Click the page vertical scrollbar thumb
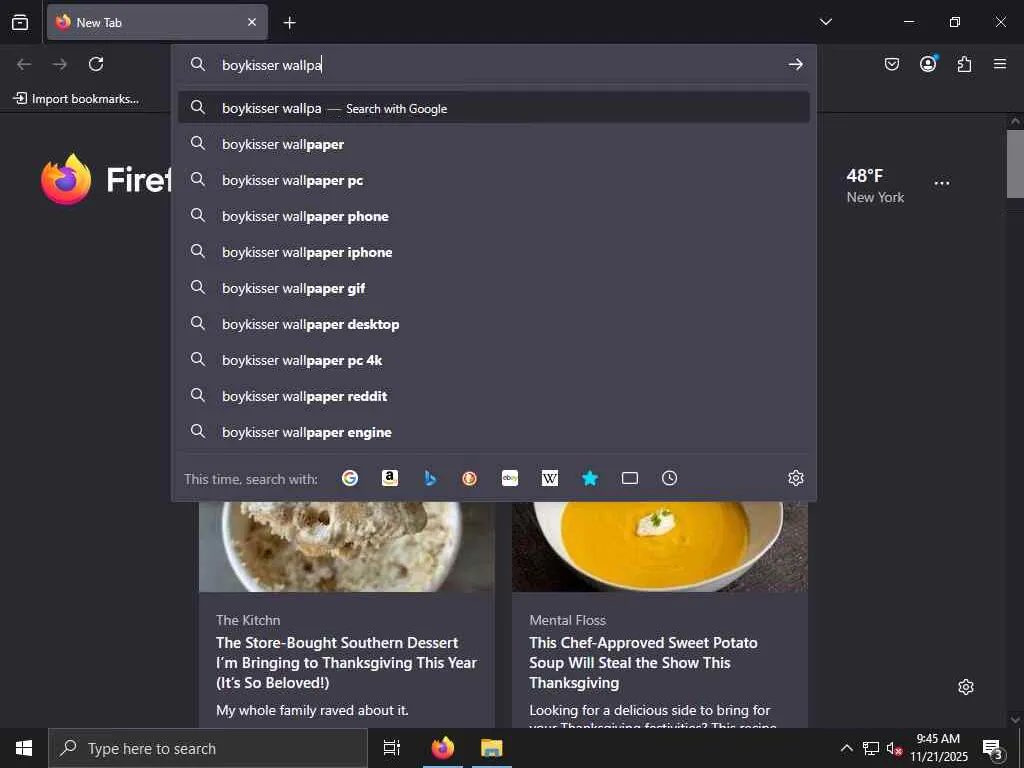 1015,163
